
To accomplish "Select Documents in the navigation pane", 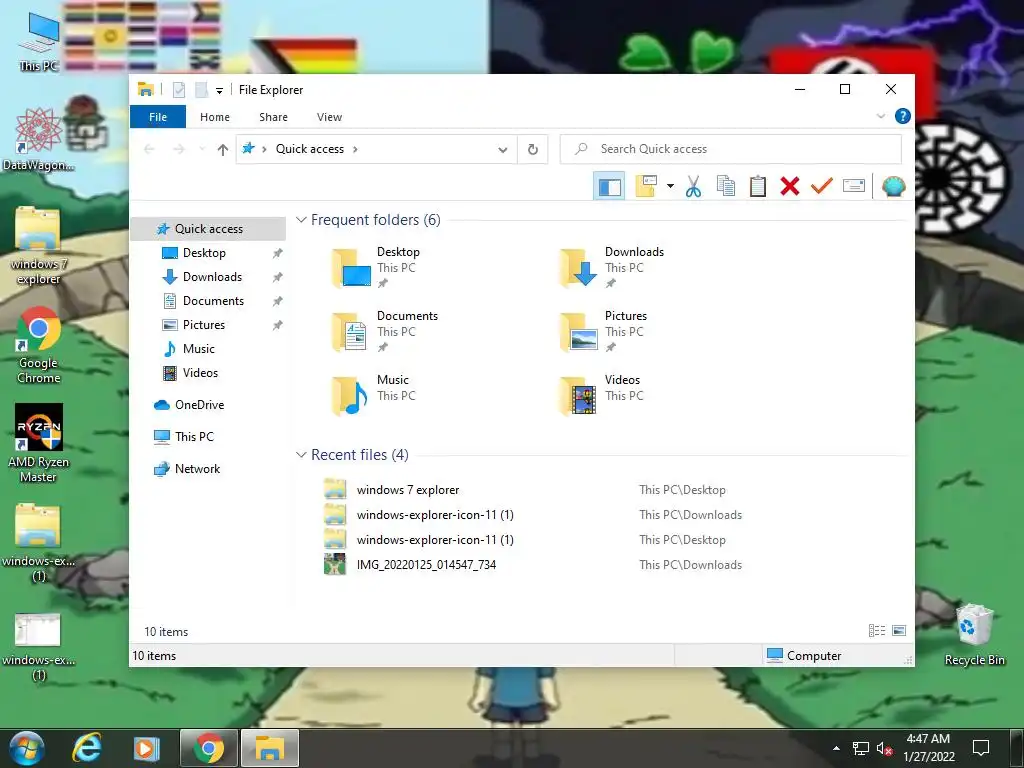I will [x=213, y=301].
